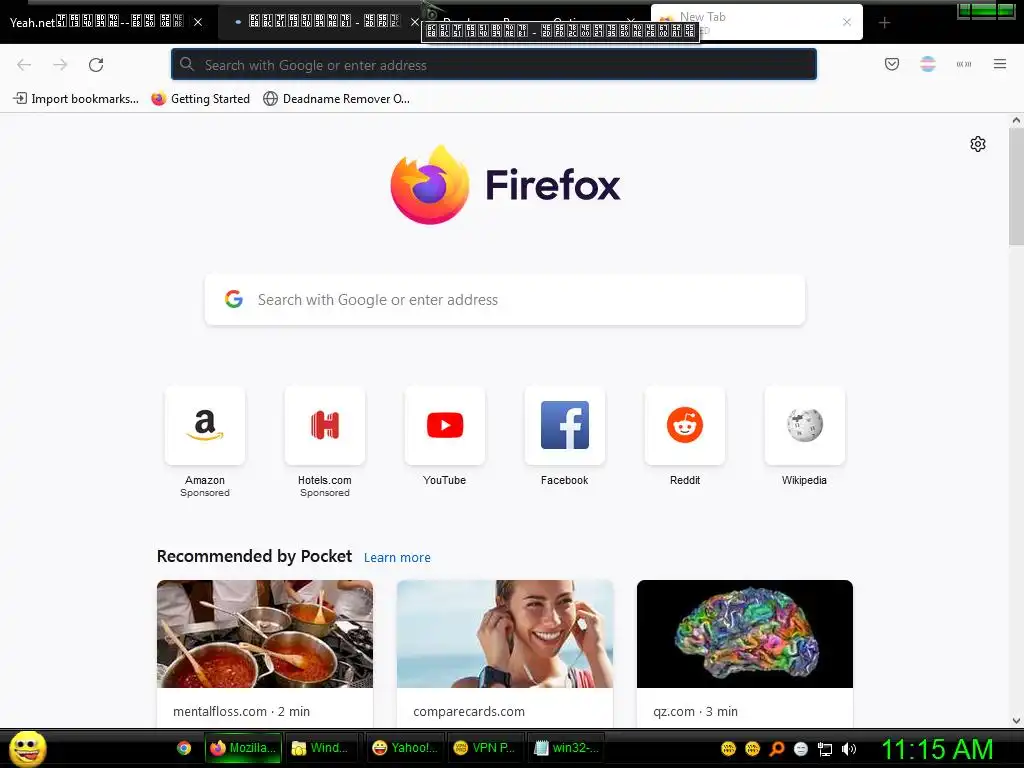Click the page vertical scrollbar thumb
This screenshot has width=1024, height=768.
1016,186
